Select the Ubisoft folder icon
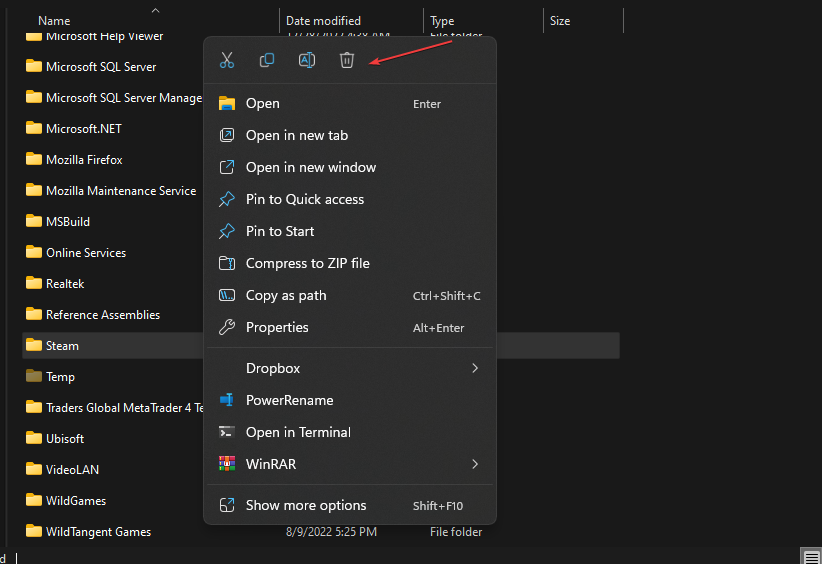Screen dimensions: 822x564 pyautogui.click(x=34, y=438)
